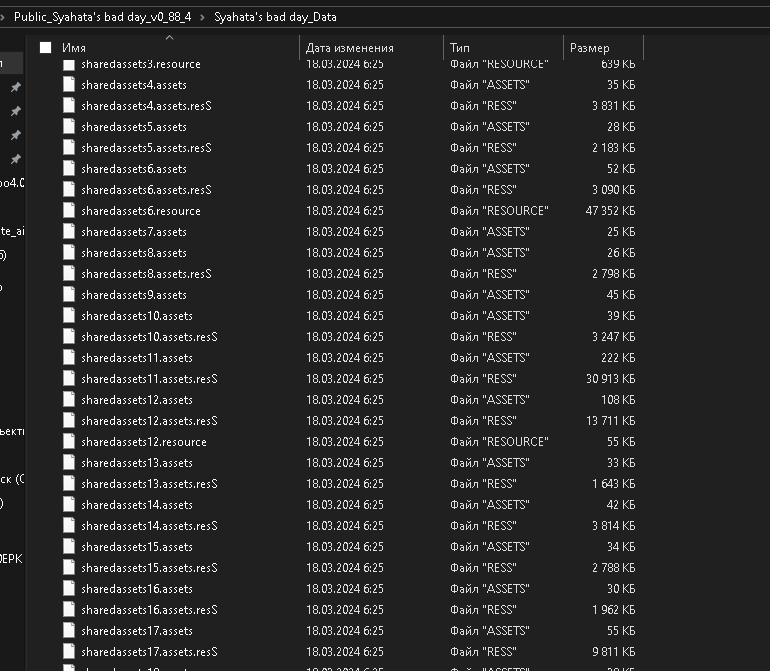The height and width of the screenshot is (671, 770).
Task: Expand the chevron before Syahata's bad day_Data breadcrumb
Action: (204, 17)
